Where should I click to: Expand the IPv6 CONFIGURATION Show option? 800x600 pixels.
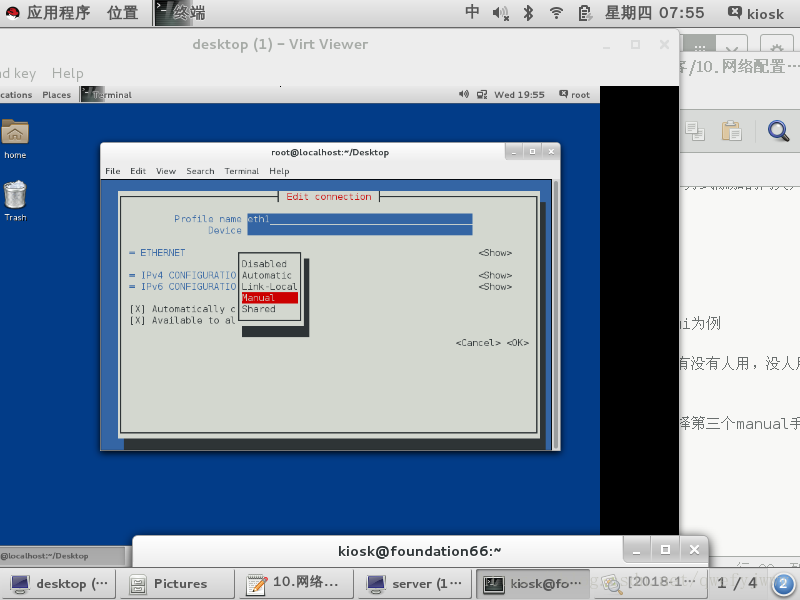point(495,286)
